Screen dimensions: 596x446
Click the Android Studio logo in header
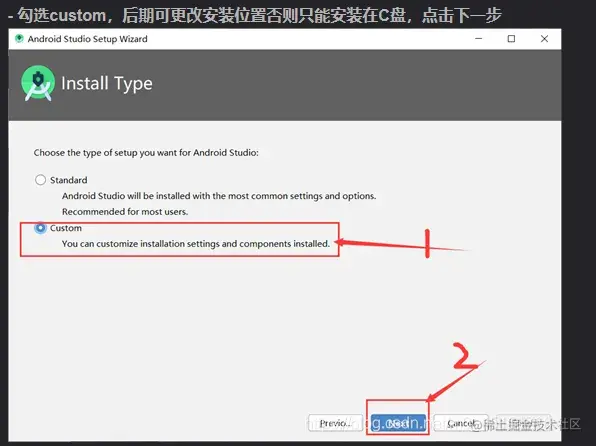tap(38, 83)
